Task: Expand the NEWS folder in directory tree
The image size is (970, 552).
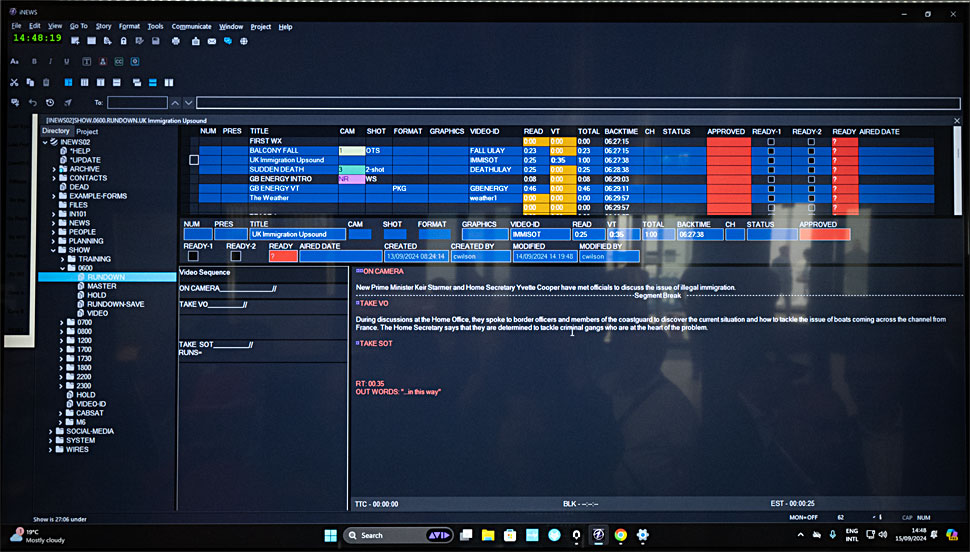Action: (x=54, y=223)
